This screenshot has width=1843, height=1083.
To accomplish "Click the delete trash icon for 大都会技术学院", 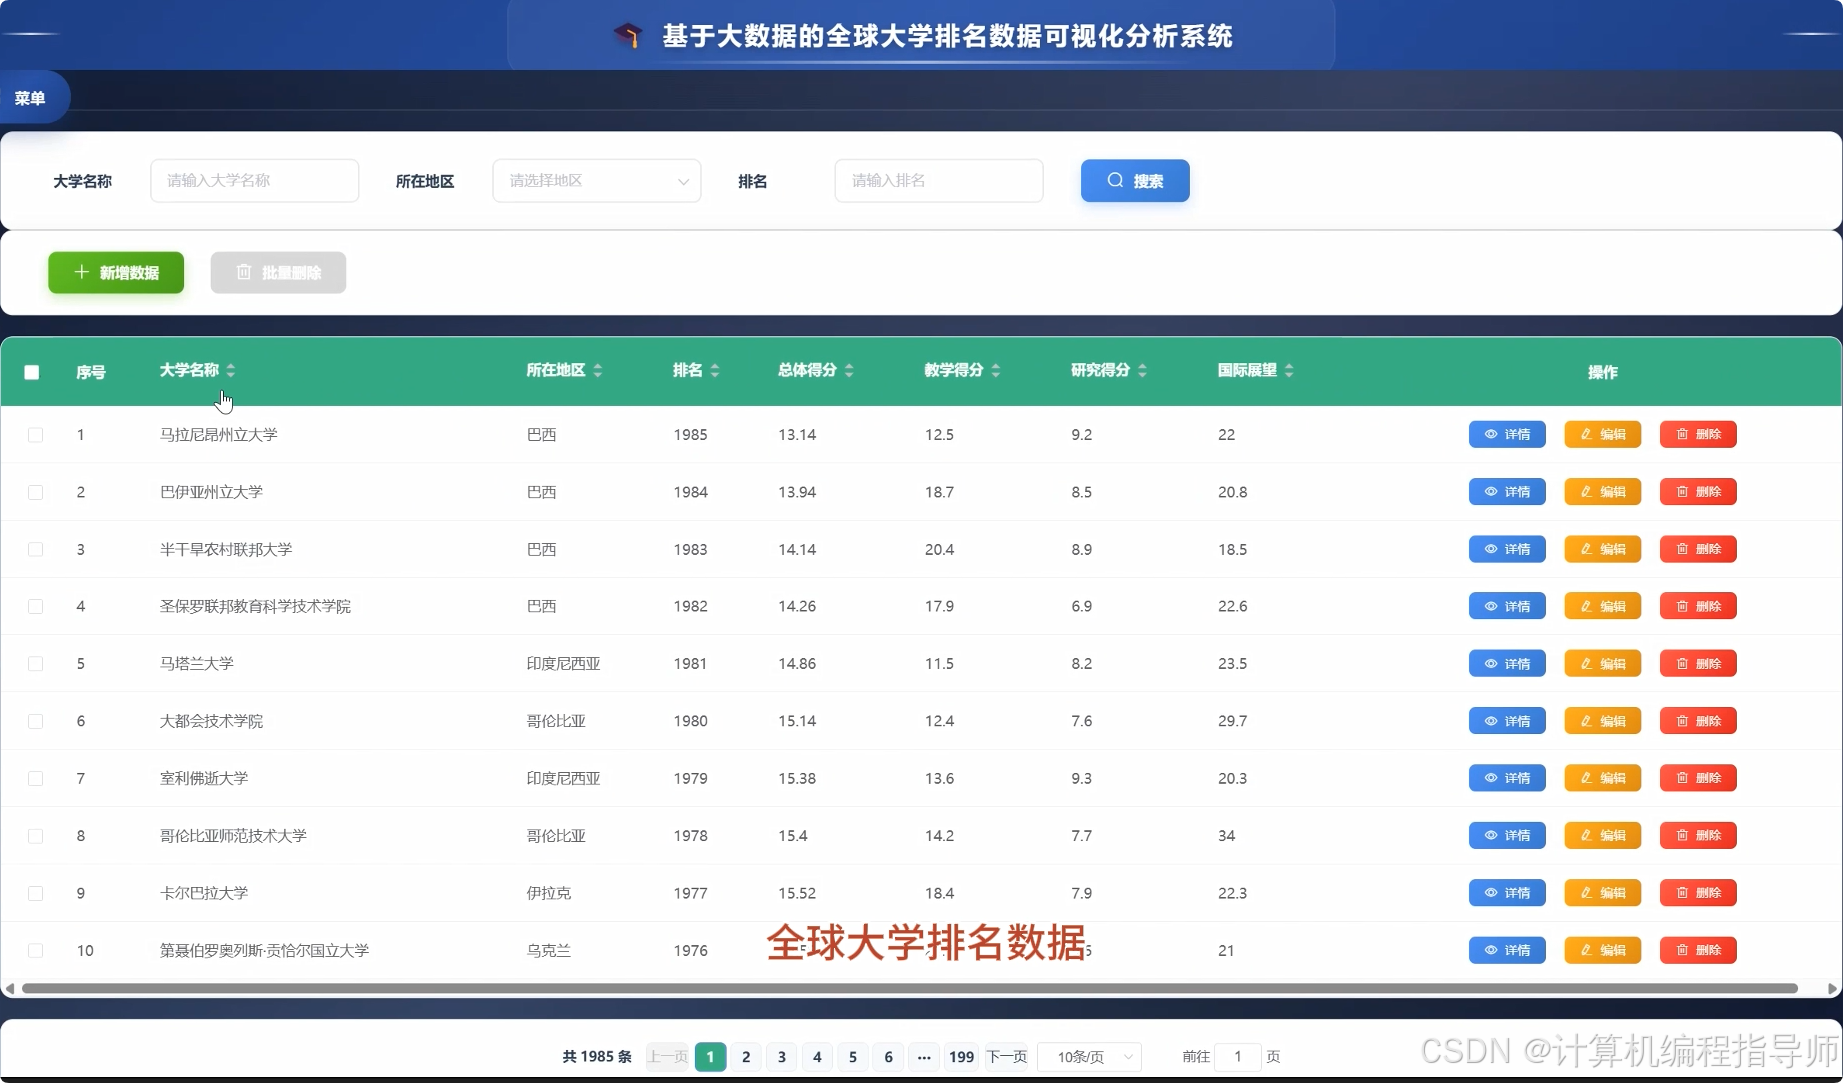I will coord(1683,720).
